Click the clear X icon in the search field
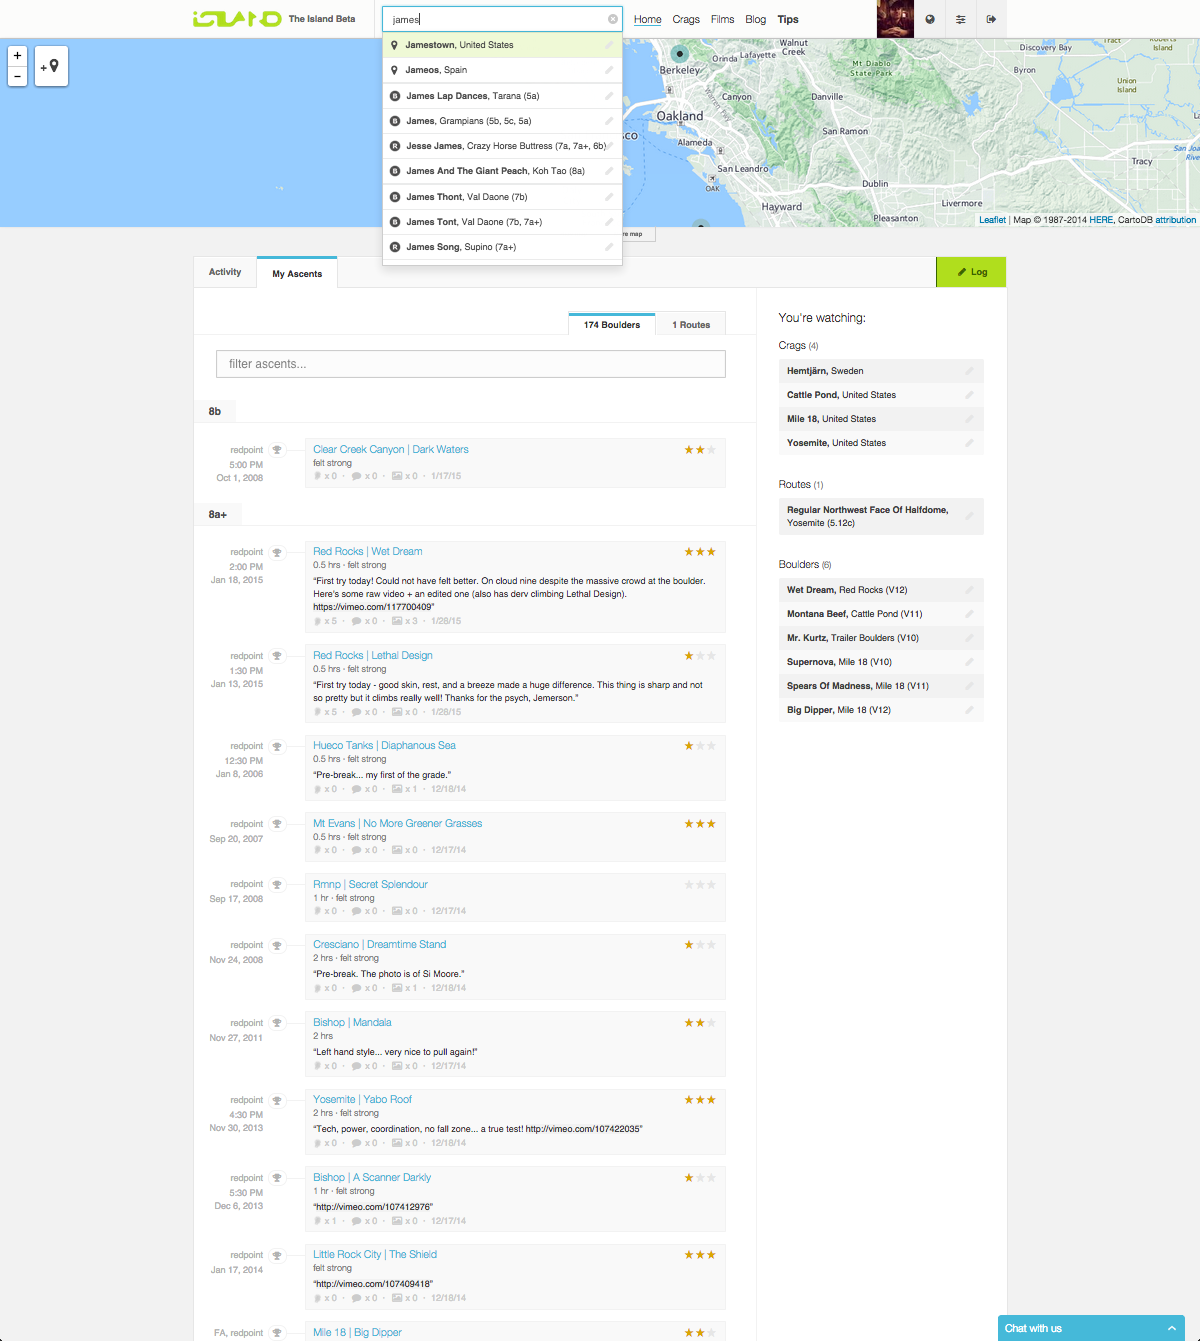This screenshot has height=1341, width=1200. point(612,18)
